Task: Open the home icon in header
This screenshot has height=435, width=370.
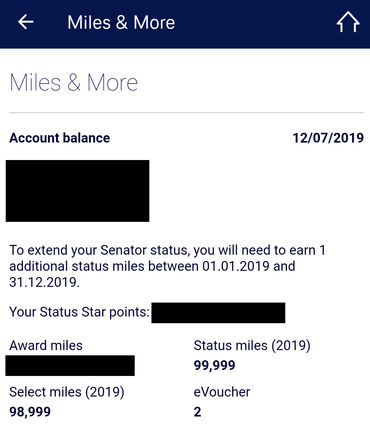Action: click(348, 22)
